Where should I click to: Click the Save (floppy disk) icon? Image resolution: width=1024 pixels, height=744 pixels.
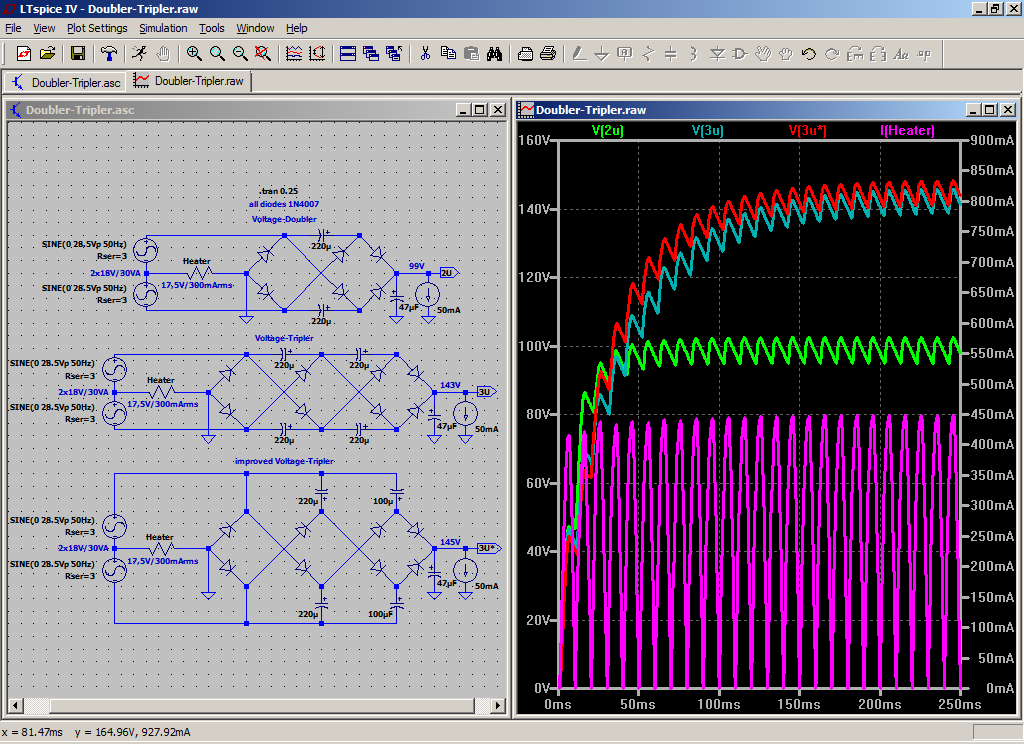point(77,53)
